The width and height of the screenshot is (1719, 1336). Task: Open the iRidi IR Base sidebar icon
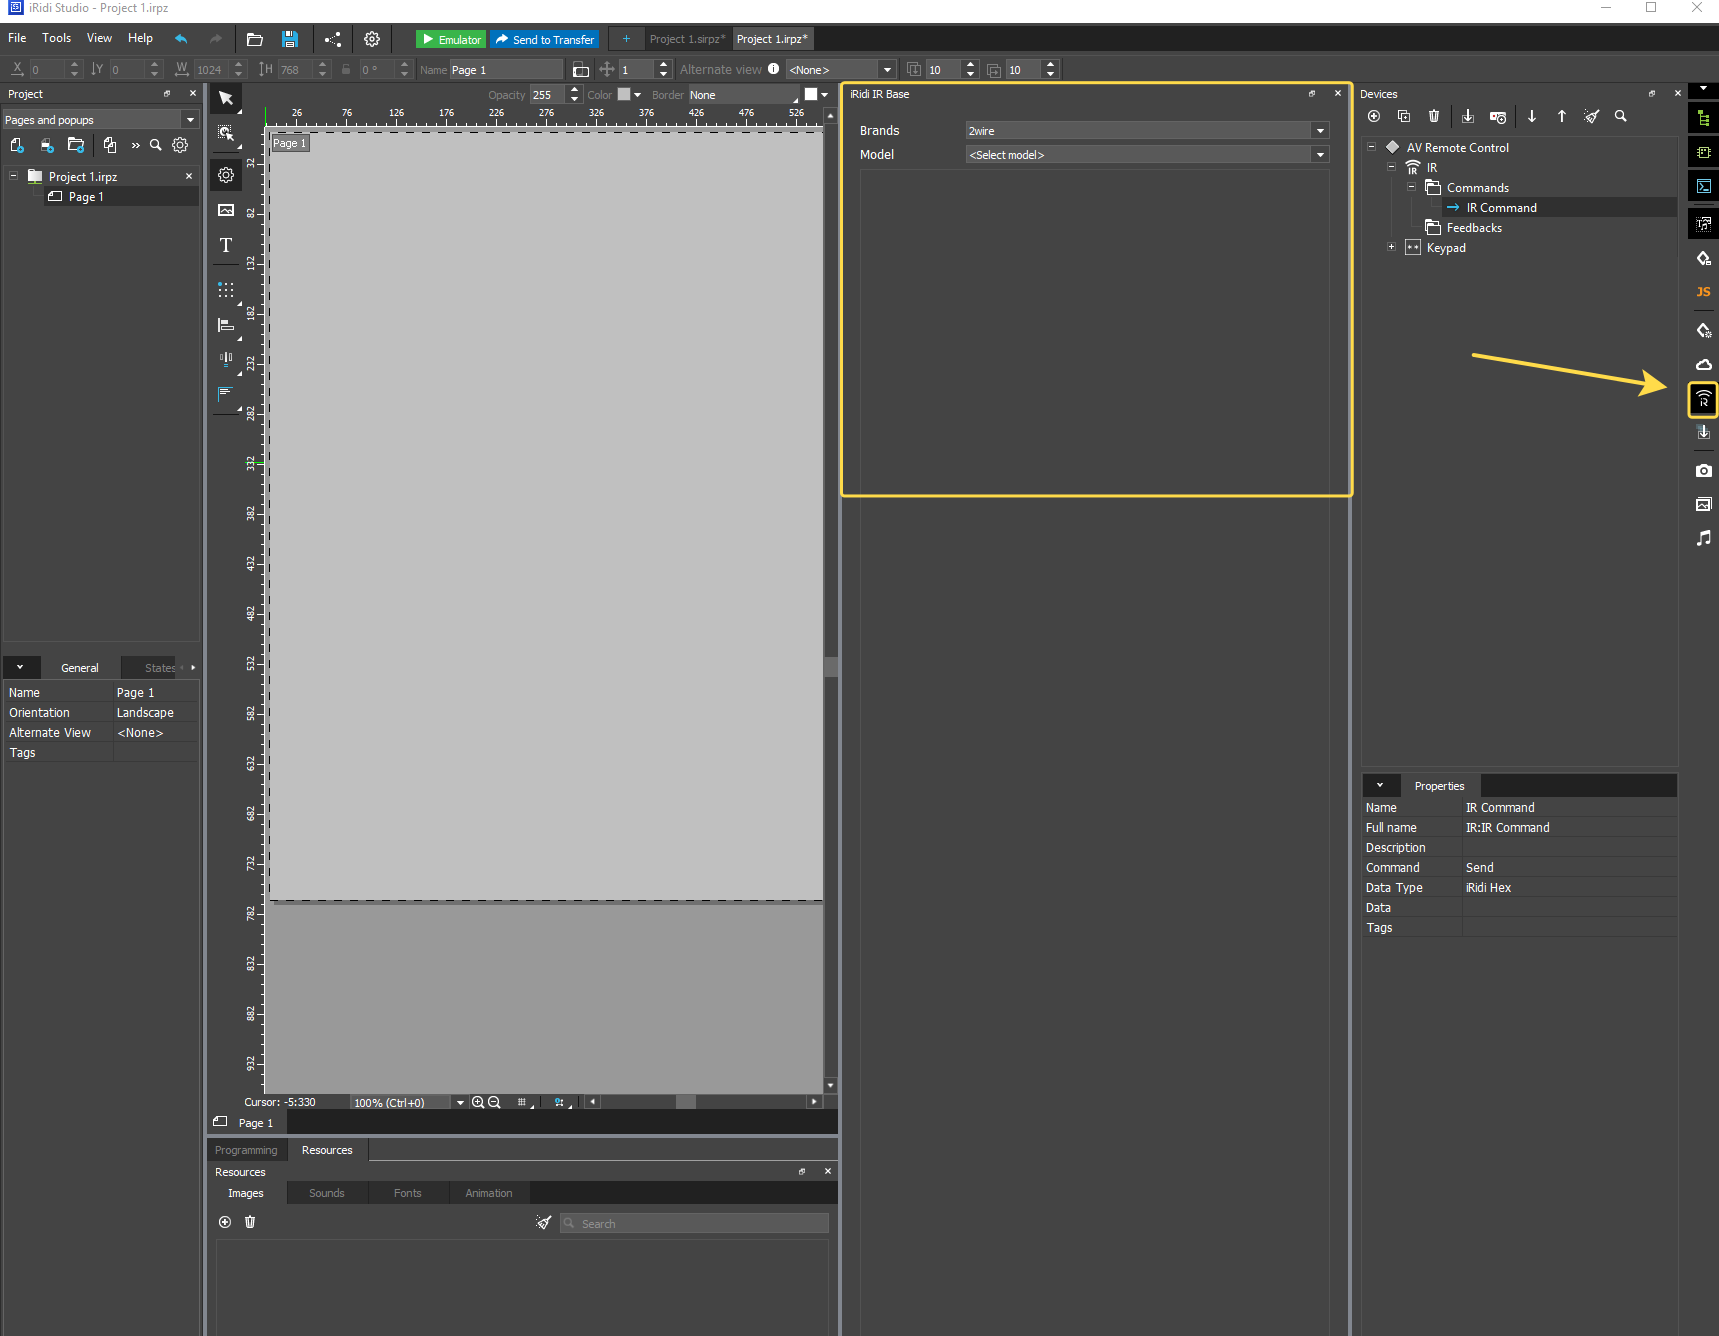pyautogui.click(x=1703, y=399)
